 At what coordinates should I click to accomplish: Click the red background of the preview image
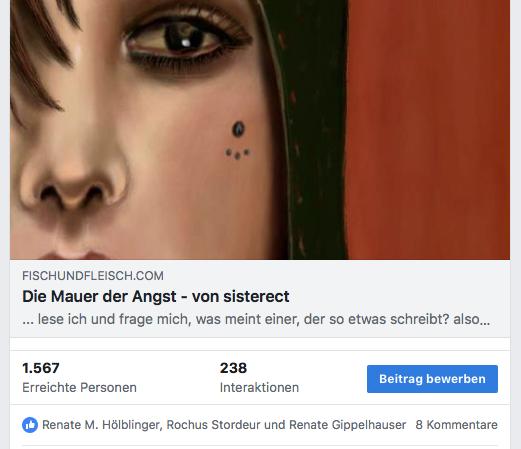click(x=428, y=130)
